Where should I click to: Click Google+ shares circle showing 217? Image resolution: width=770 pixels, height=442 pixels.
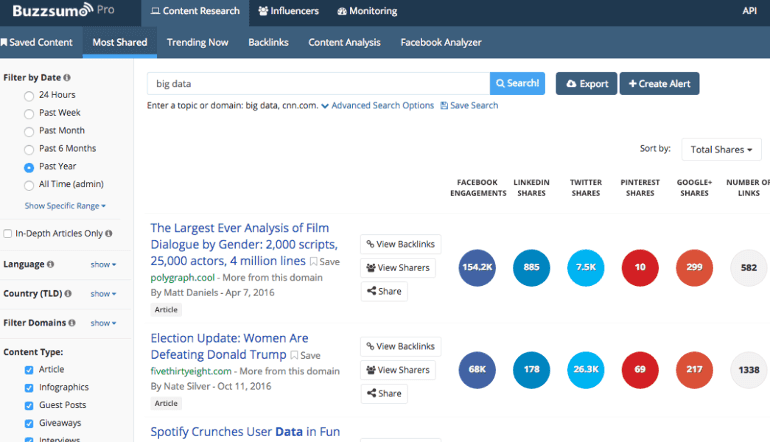pyautogui.click(x=694, y=370)
